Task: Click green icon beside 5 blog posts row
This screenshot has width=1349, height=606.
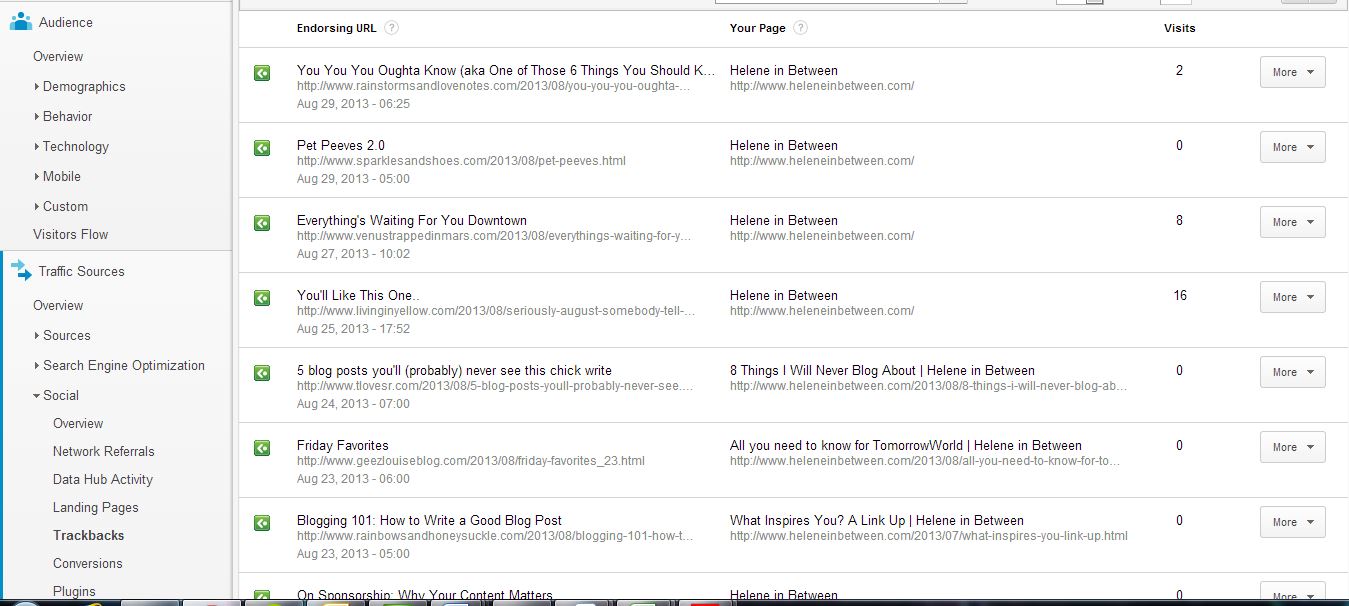Action: pos(262,373)
